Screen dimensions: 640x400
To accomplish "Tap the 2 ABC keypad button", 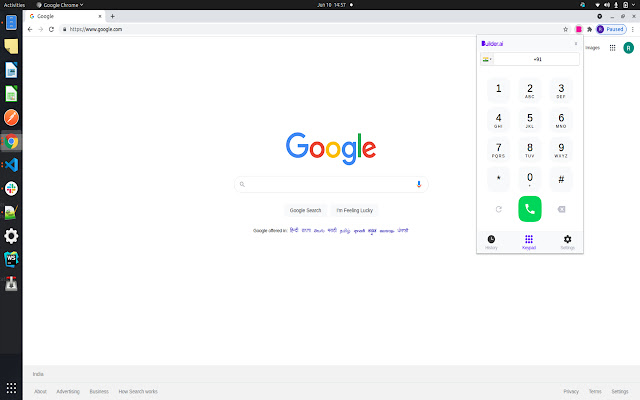I will tap(529, 90).
